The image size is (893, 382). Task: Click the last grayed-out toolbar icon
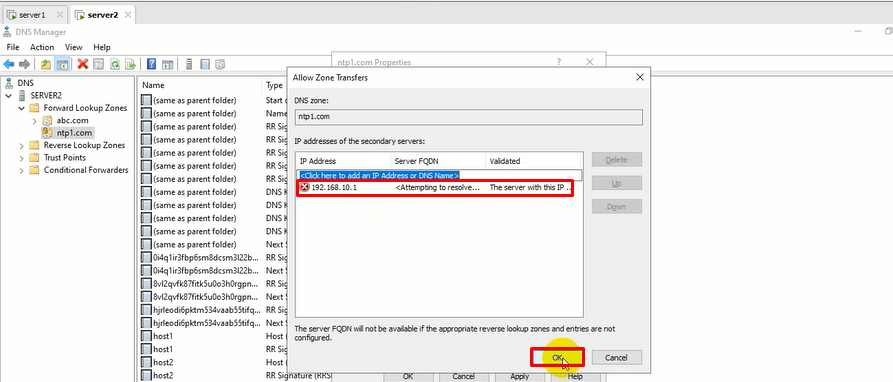pyautogui.click(x=220, y=64)
